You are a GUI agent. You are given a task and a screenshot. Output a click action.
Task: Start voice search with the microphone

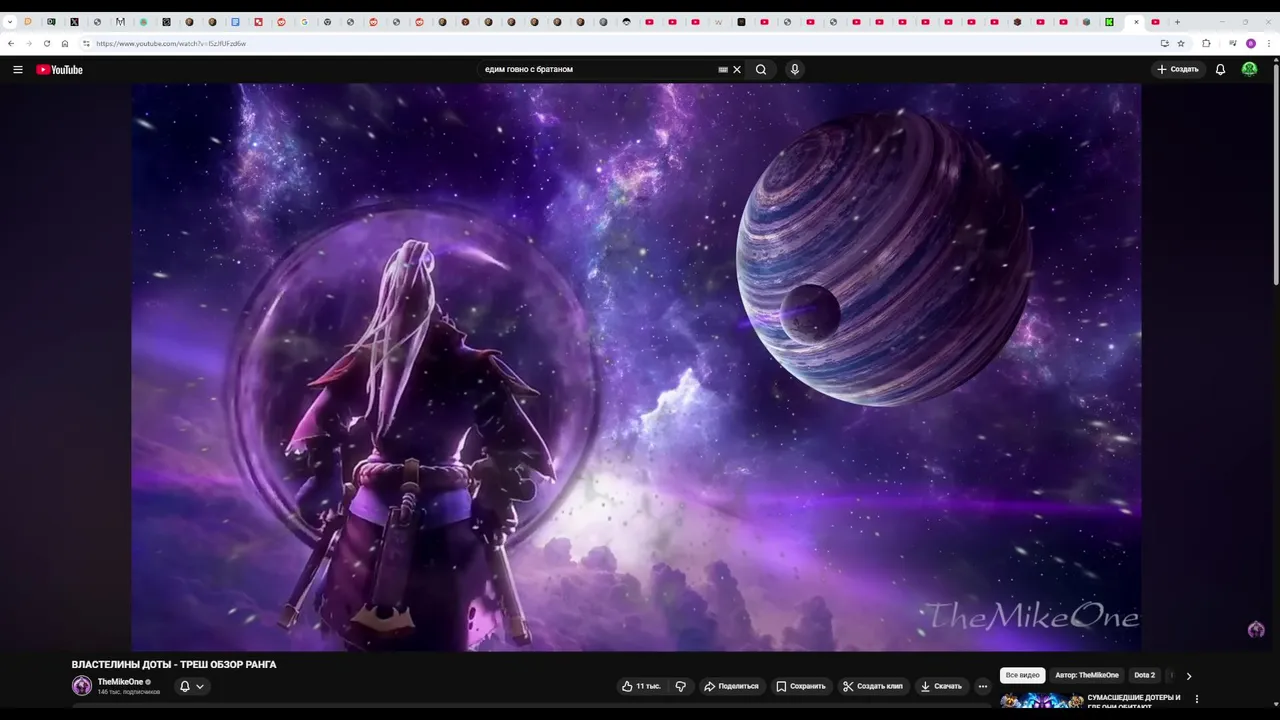(795, 70)
